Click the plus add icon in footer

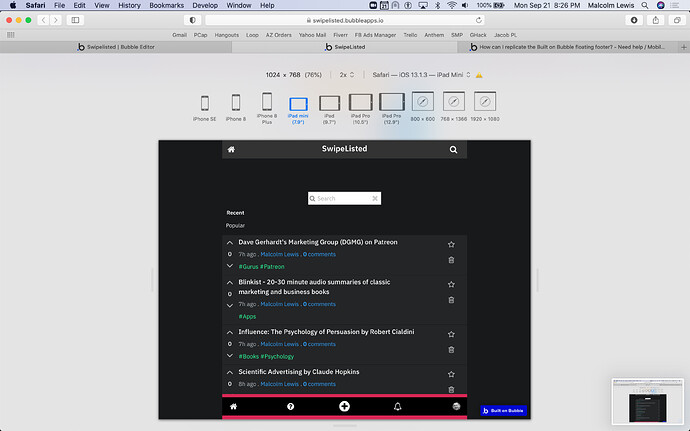click(x=345, y=406)
